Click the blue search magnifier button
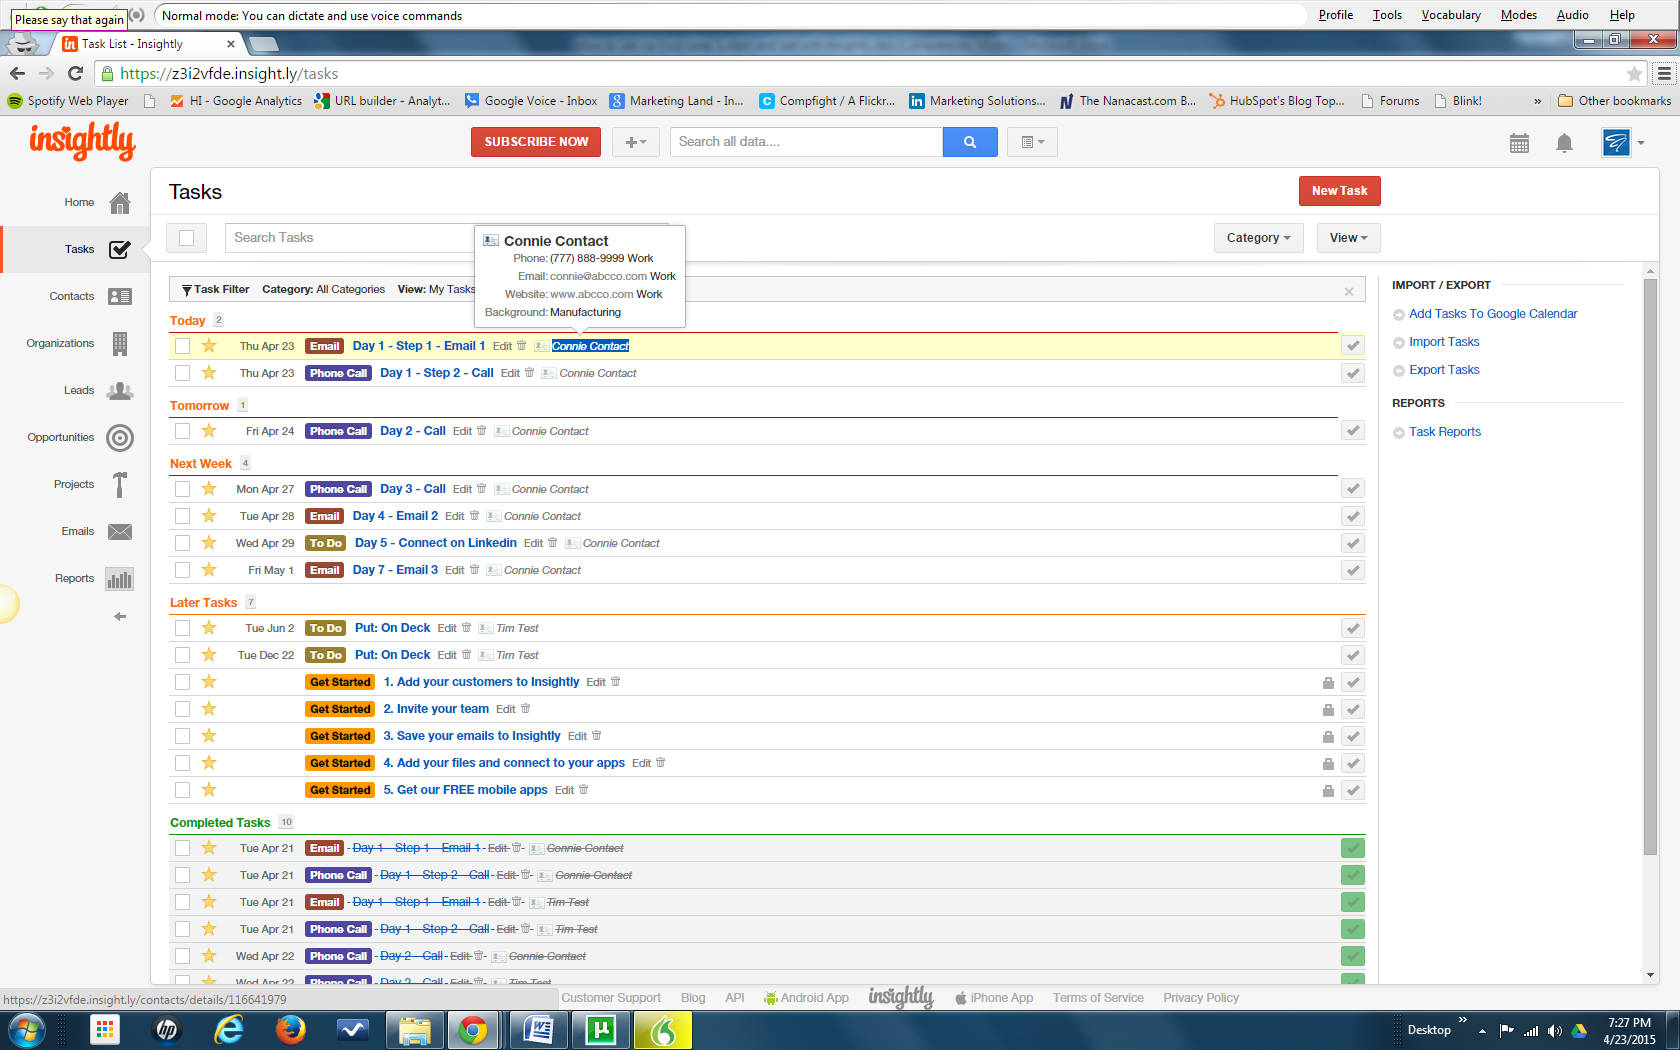Viewport: 1680px width, 1050px height. point(969,142)
